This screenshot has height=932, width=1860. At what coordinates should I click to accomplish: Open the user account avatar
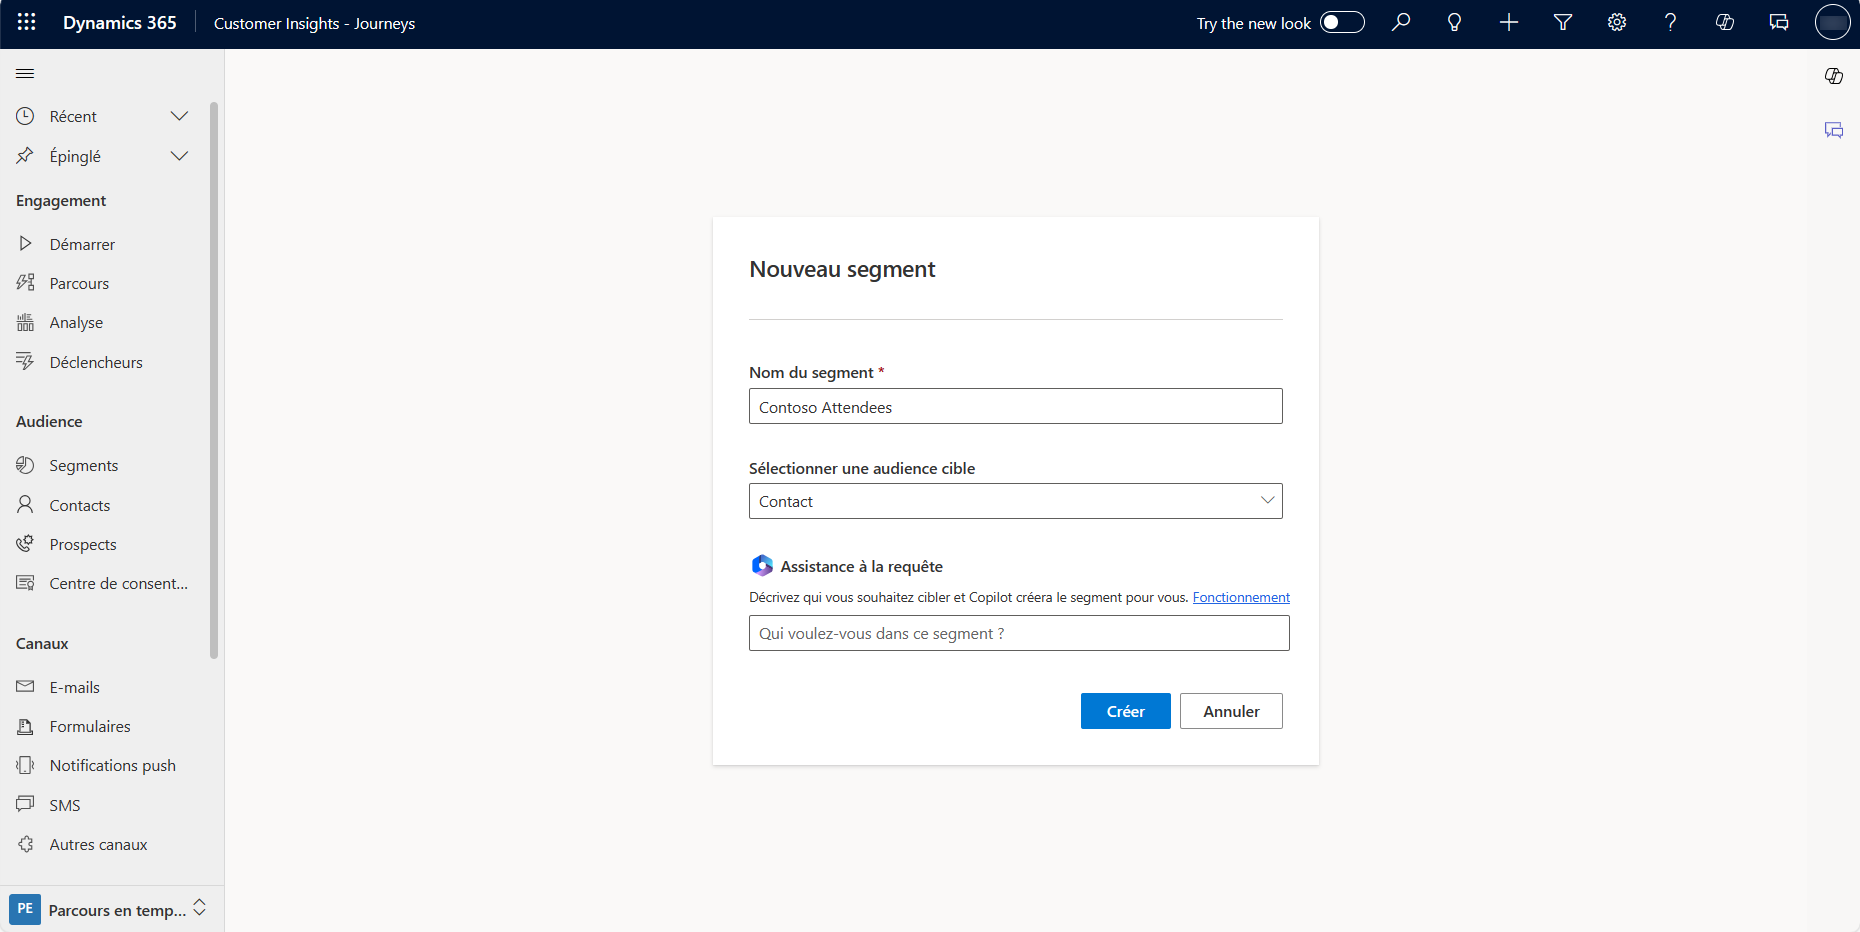pos(1833,22)
